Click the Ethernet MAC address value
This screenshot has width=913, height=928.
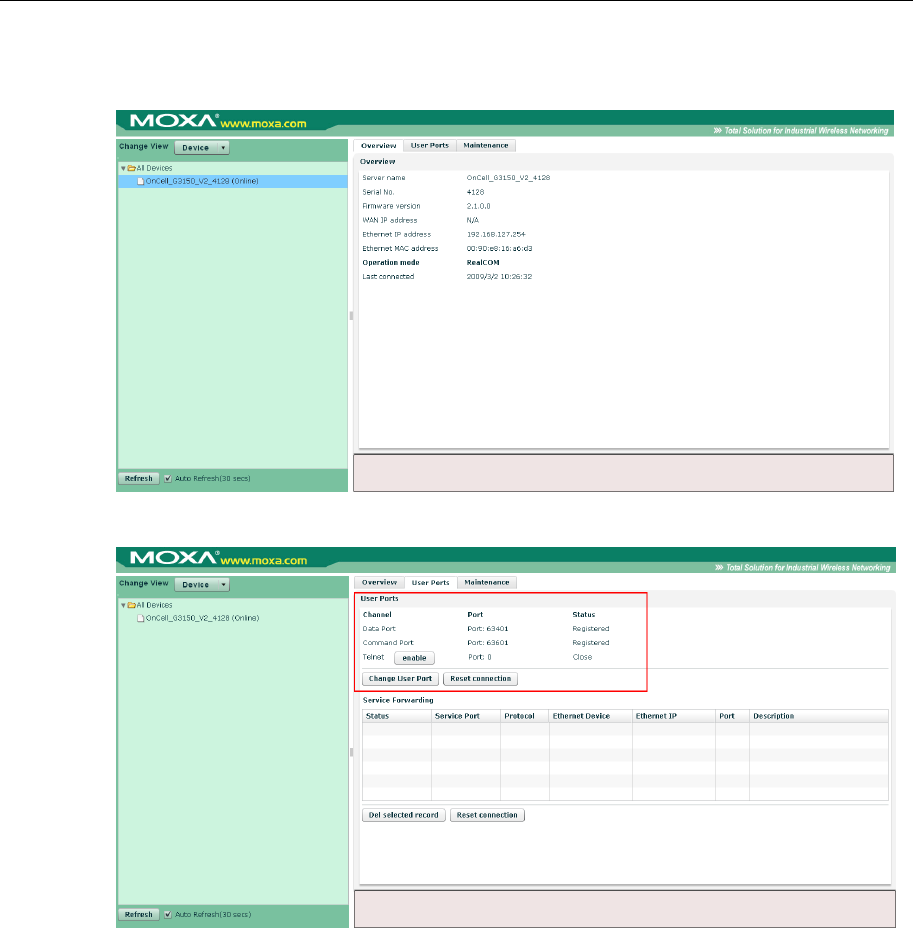click(x=499, y=249)
